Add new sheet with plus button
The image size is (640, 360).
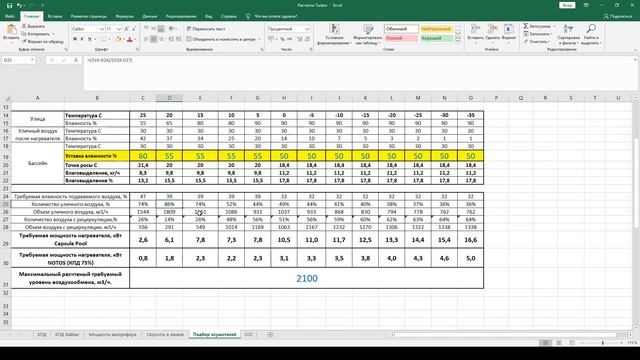coord(270,334)
